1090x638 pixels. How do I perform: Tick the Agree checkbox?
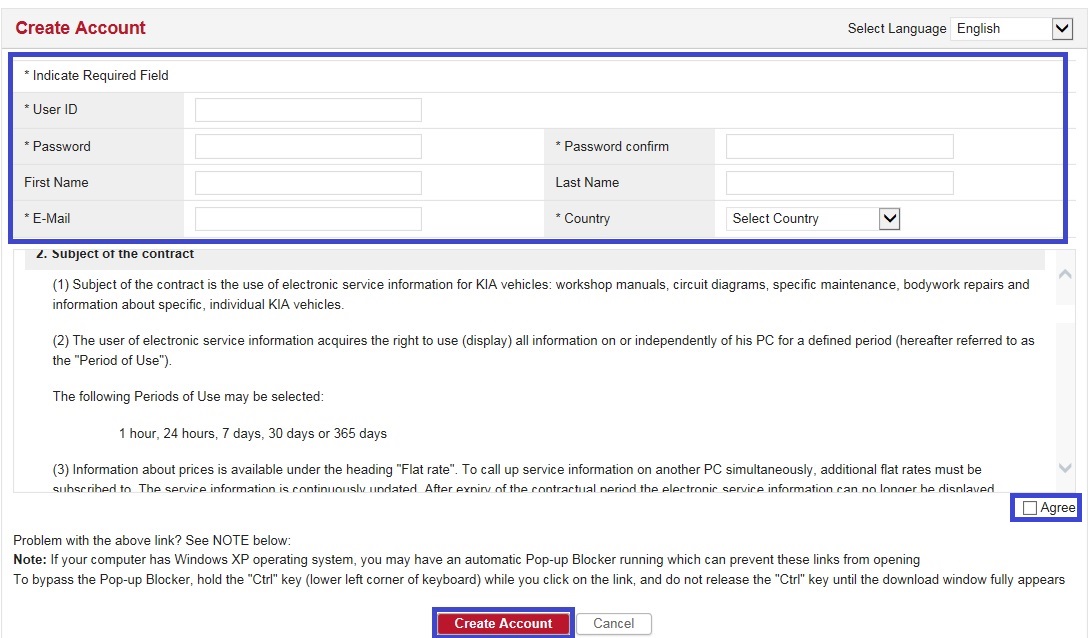1030,508
